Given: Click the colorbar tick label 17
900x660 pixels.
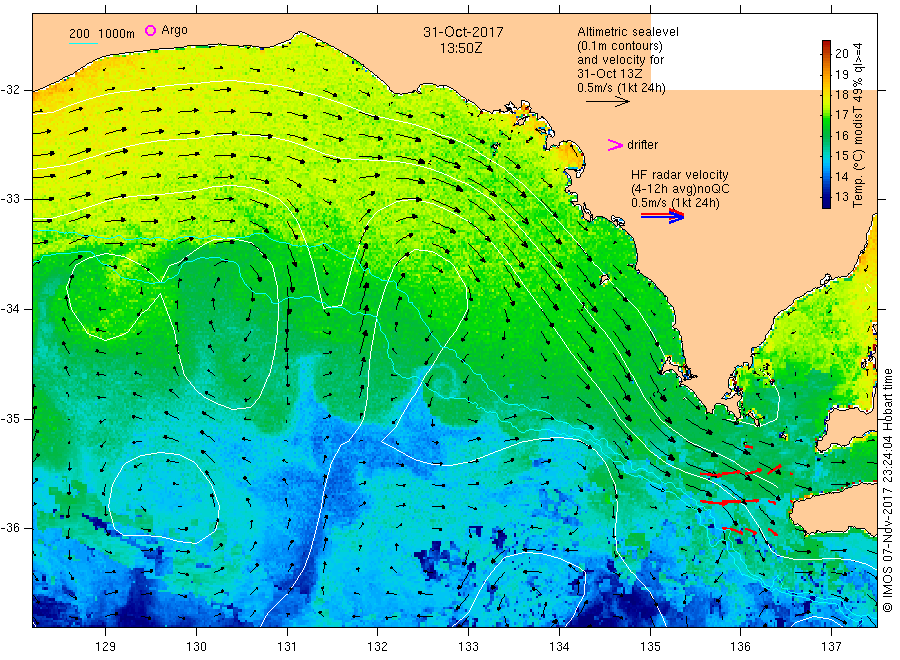Looking at the screenshot, I should [x=841, y=115].
